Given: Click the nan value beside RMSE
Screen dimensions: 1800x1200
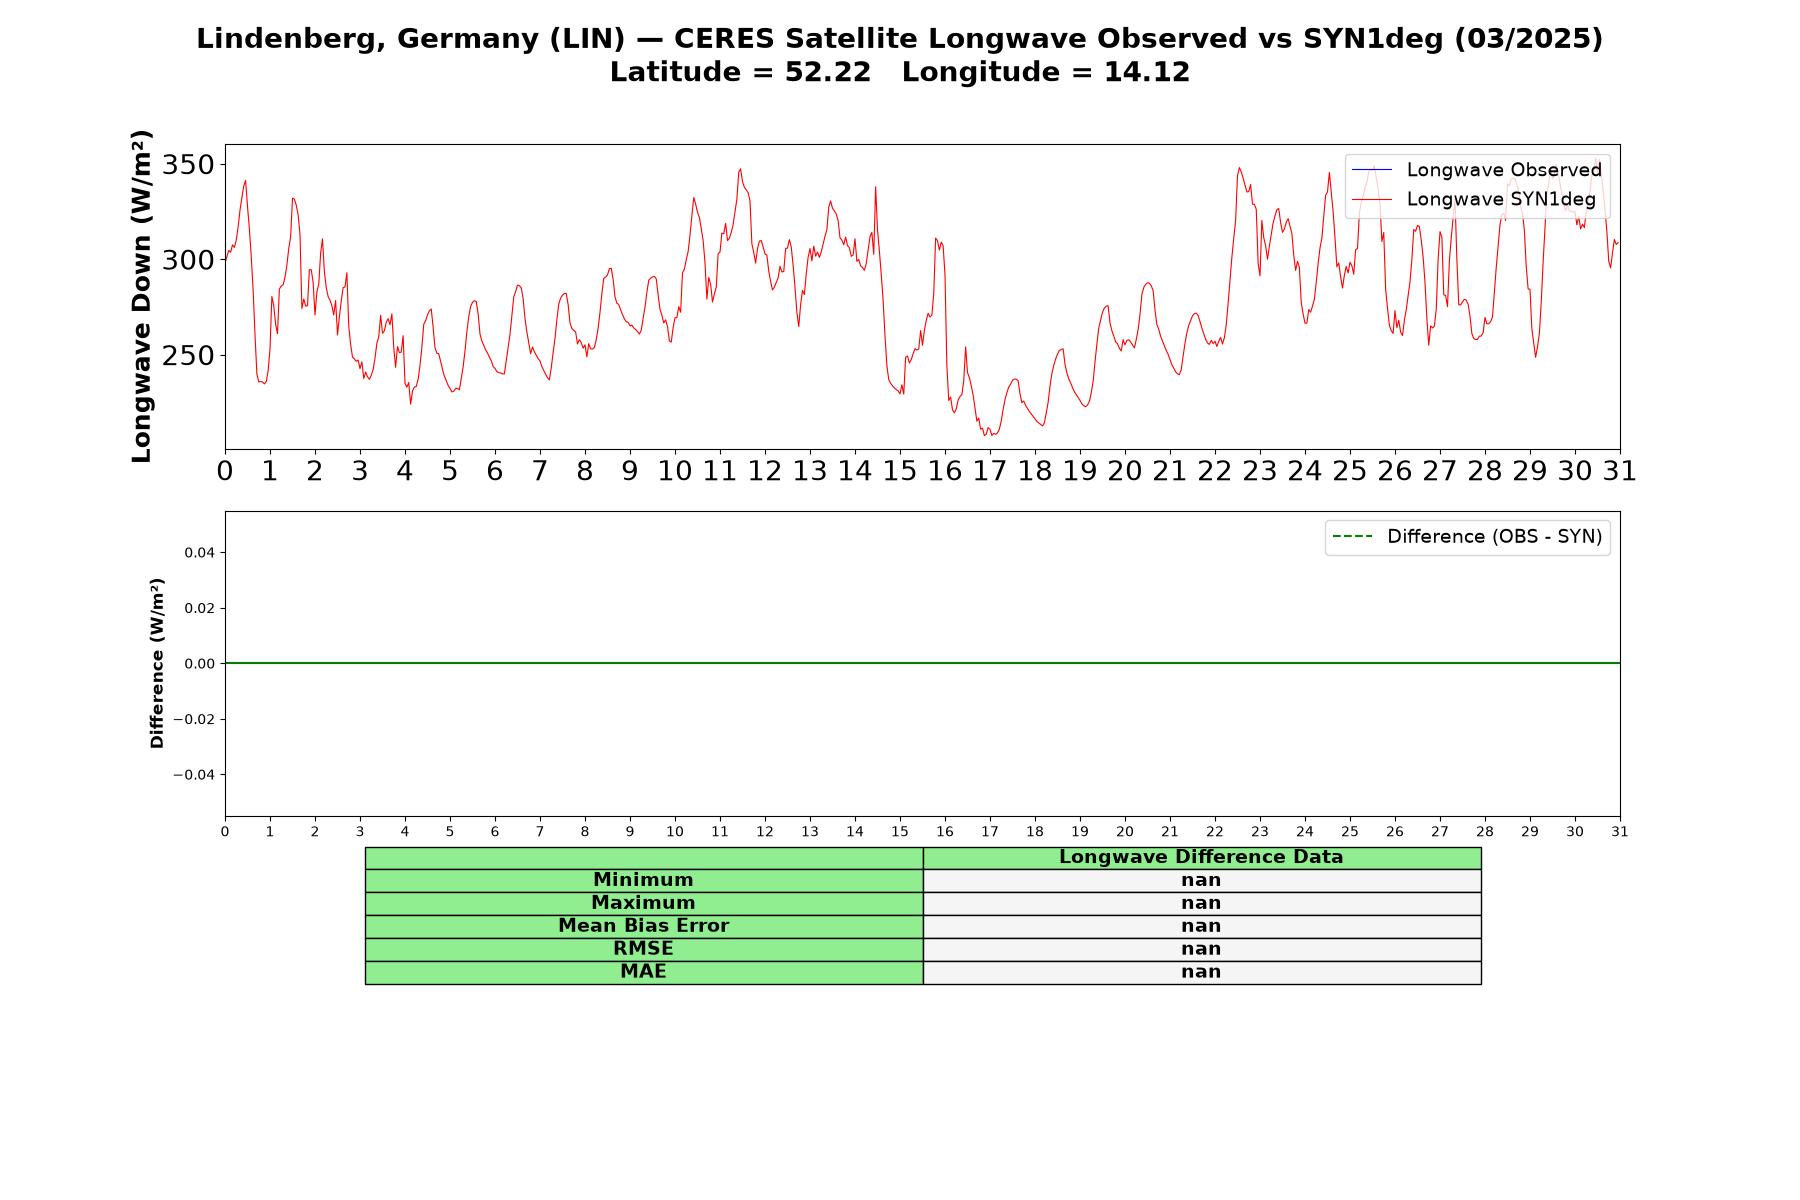Looking at the screenshot, I should click(x=1202, y=949).
